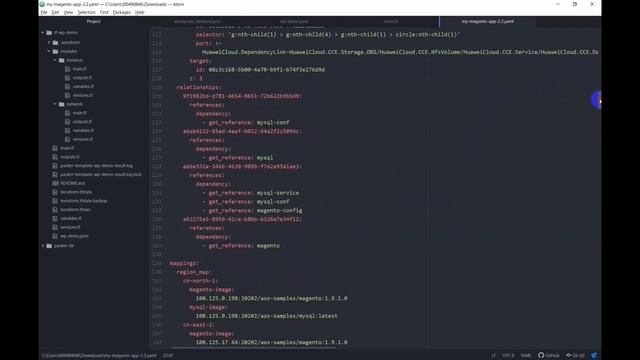Image resolution: width=640 pixels, height=360 pixels.
Task: Click the README.md book icon
Action: tap(55, 183)
